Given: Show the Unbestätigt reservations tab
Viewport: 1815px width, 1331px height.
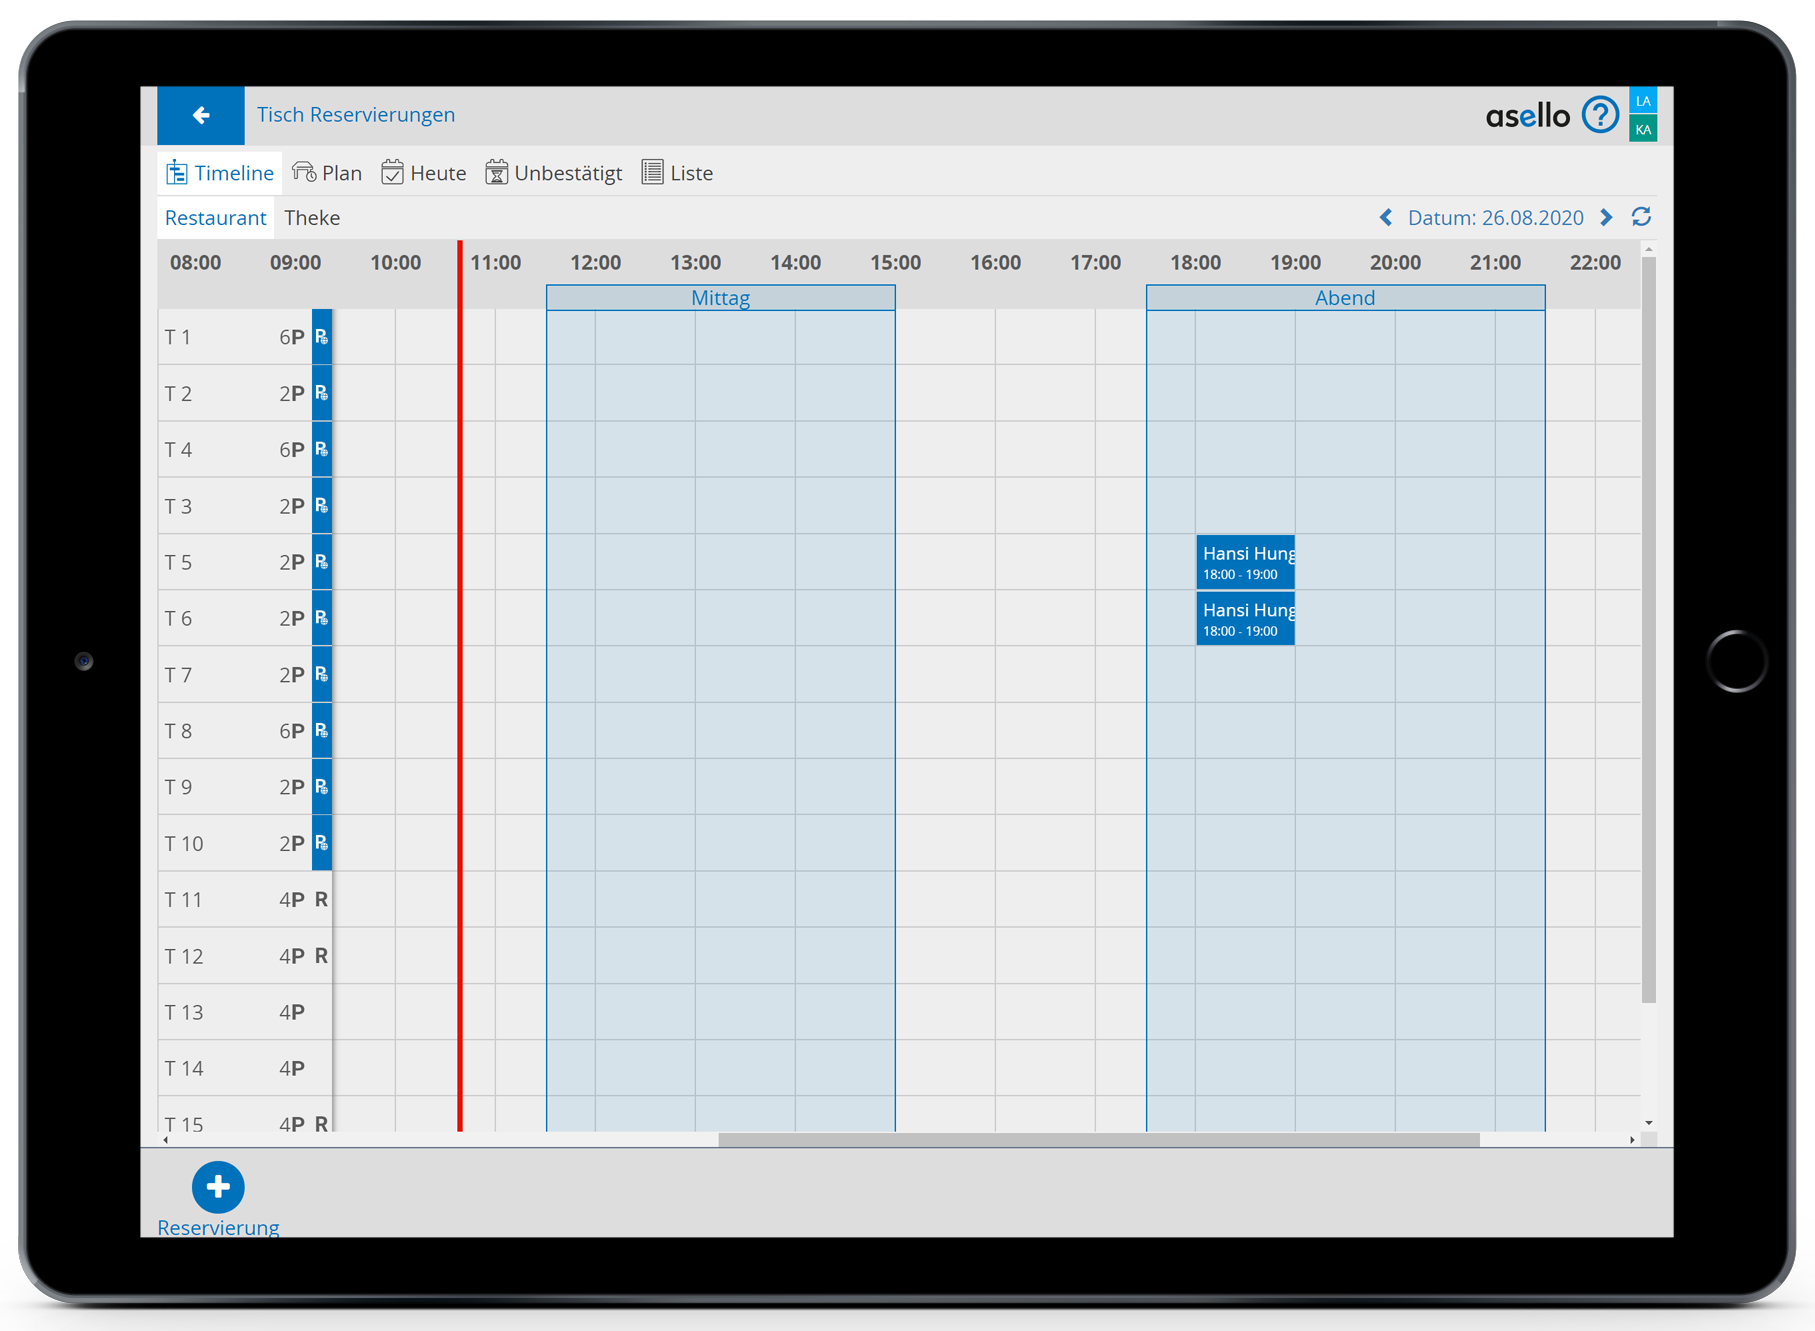Looking at the screenshot, I should [554, 173].
